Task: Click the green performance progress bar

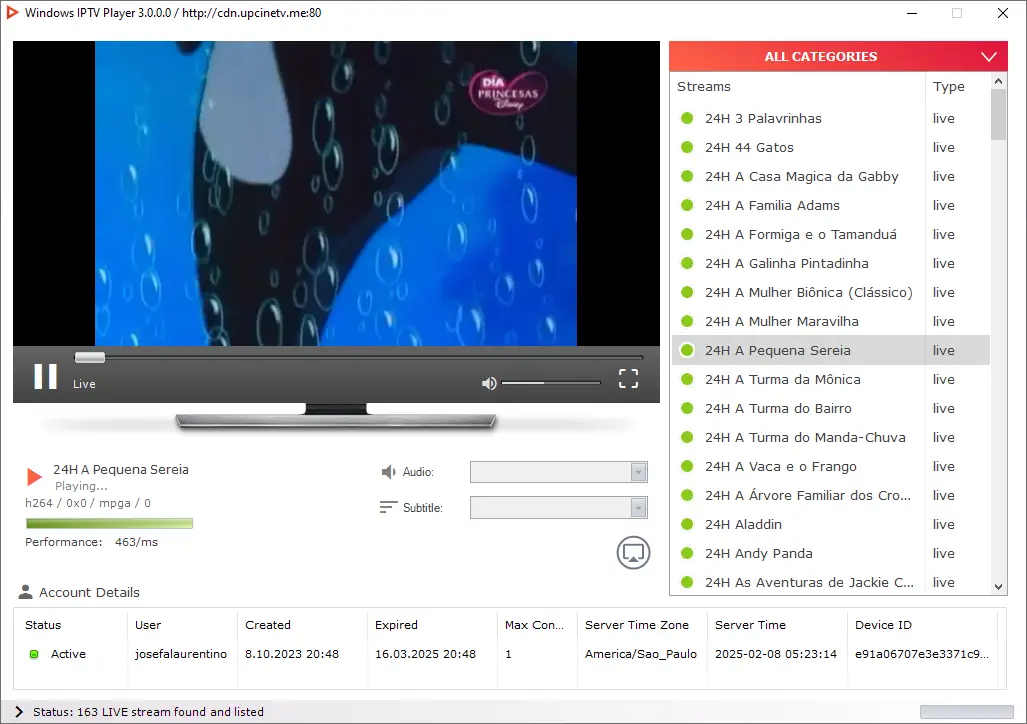Action: click(x=109, y=524)
